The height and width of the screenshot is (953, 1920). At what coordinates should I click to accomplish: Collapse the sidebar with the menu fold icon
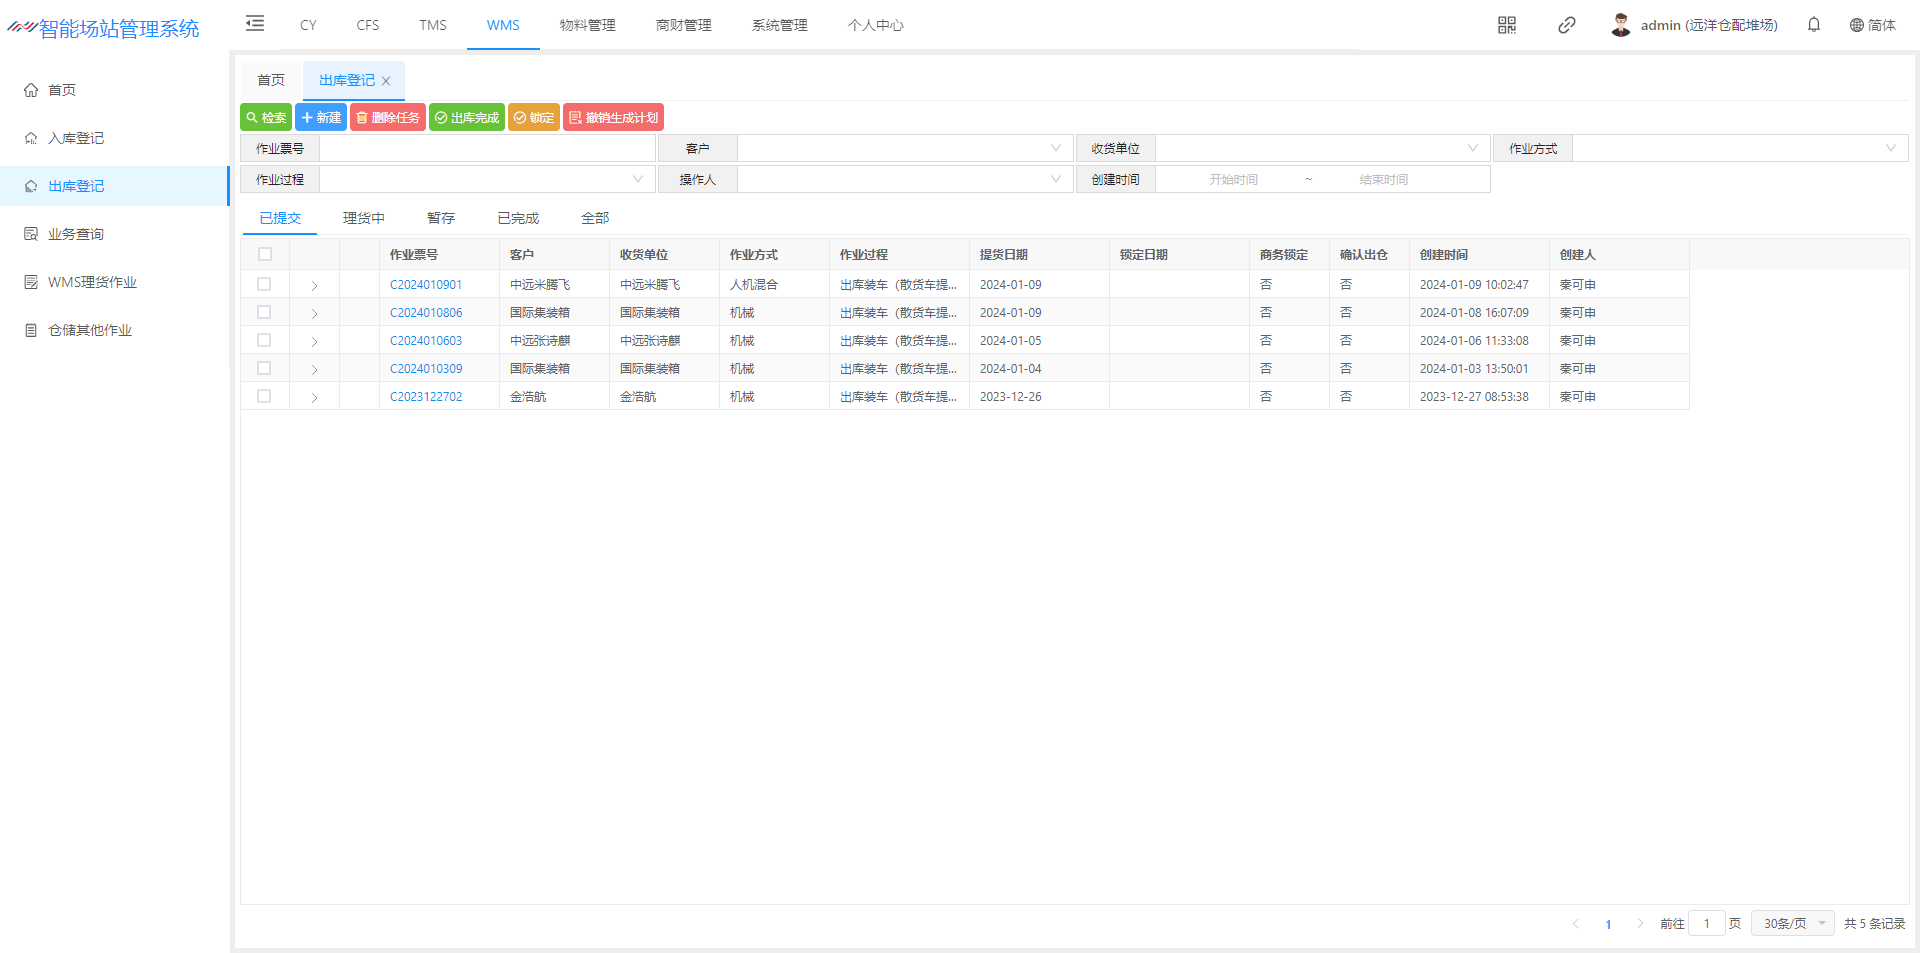(255, 24)
